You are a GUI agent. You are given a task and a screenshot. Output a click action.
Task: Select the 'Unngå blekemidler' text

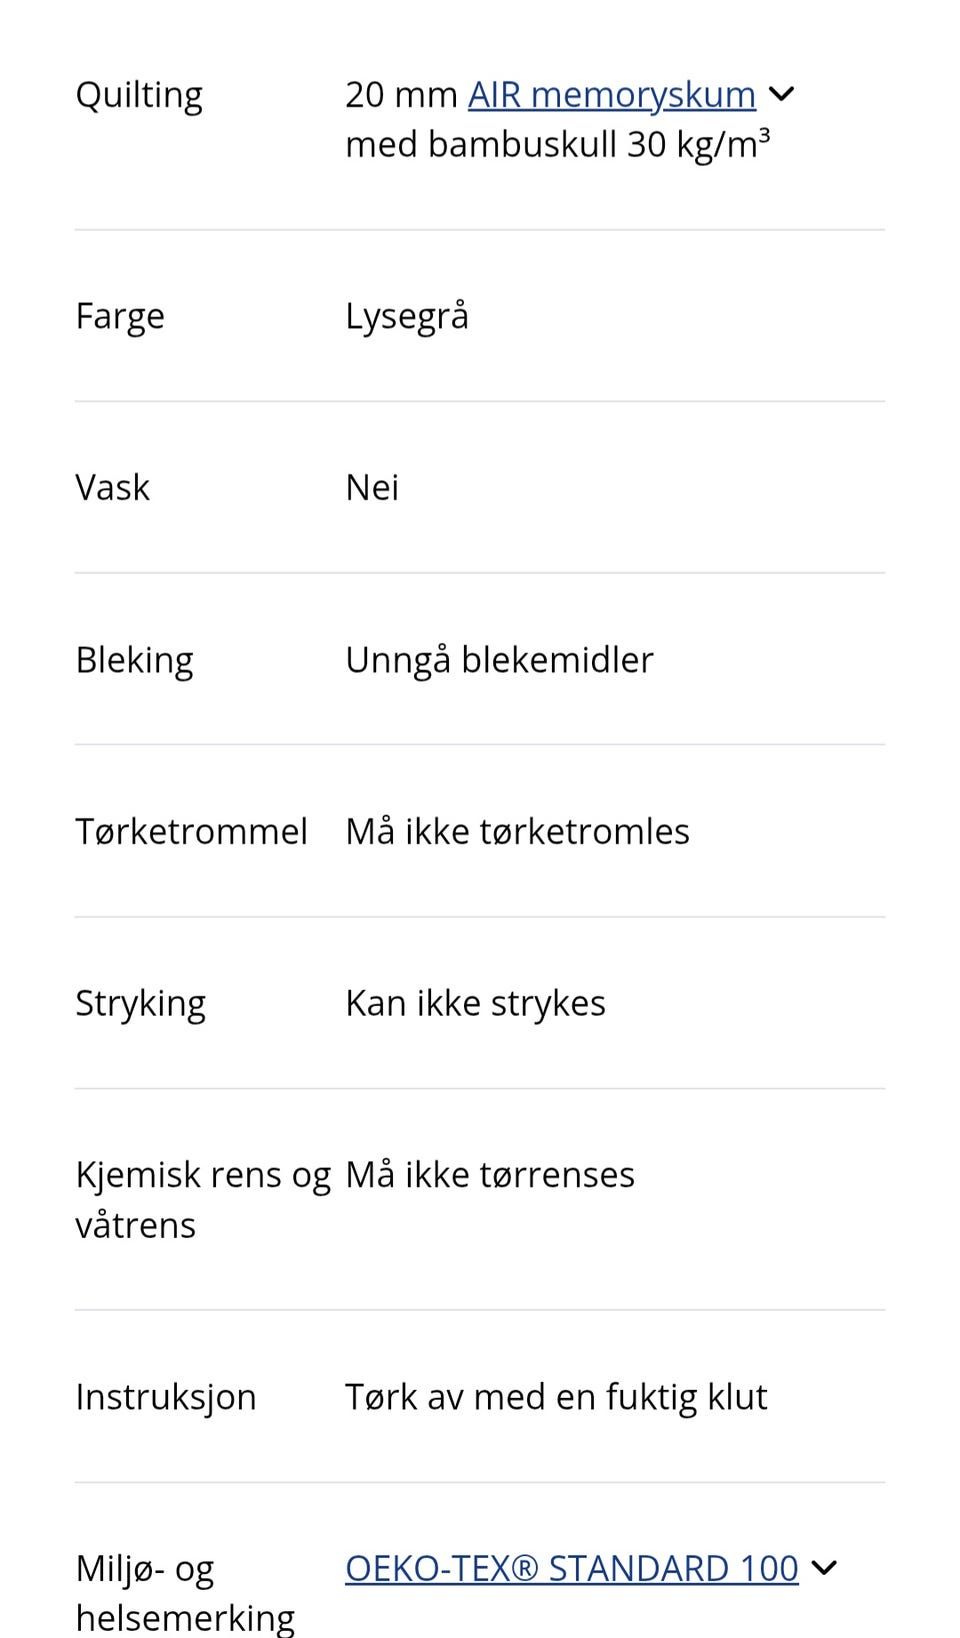point(499,660)
